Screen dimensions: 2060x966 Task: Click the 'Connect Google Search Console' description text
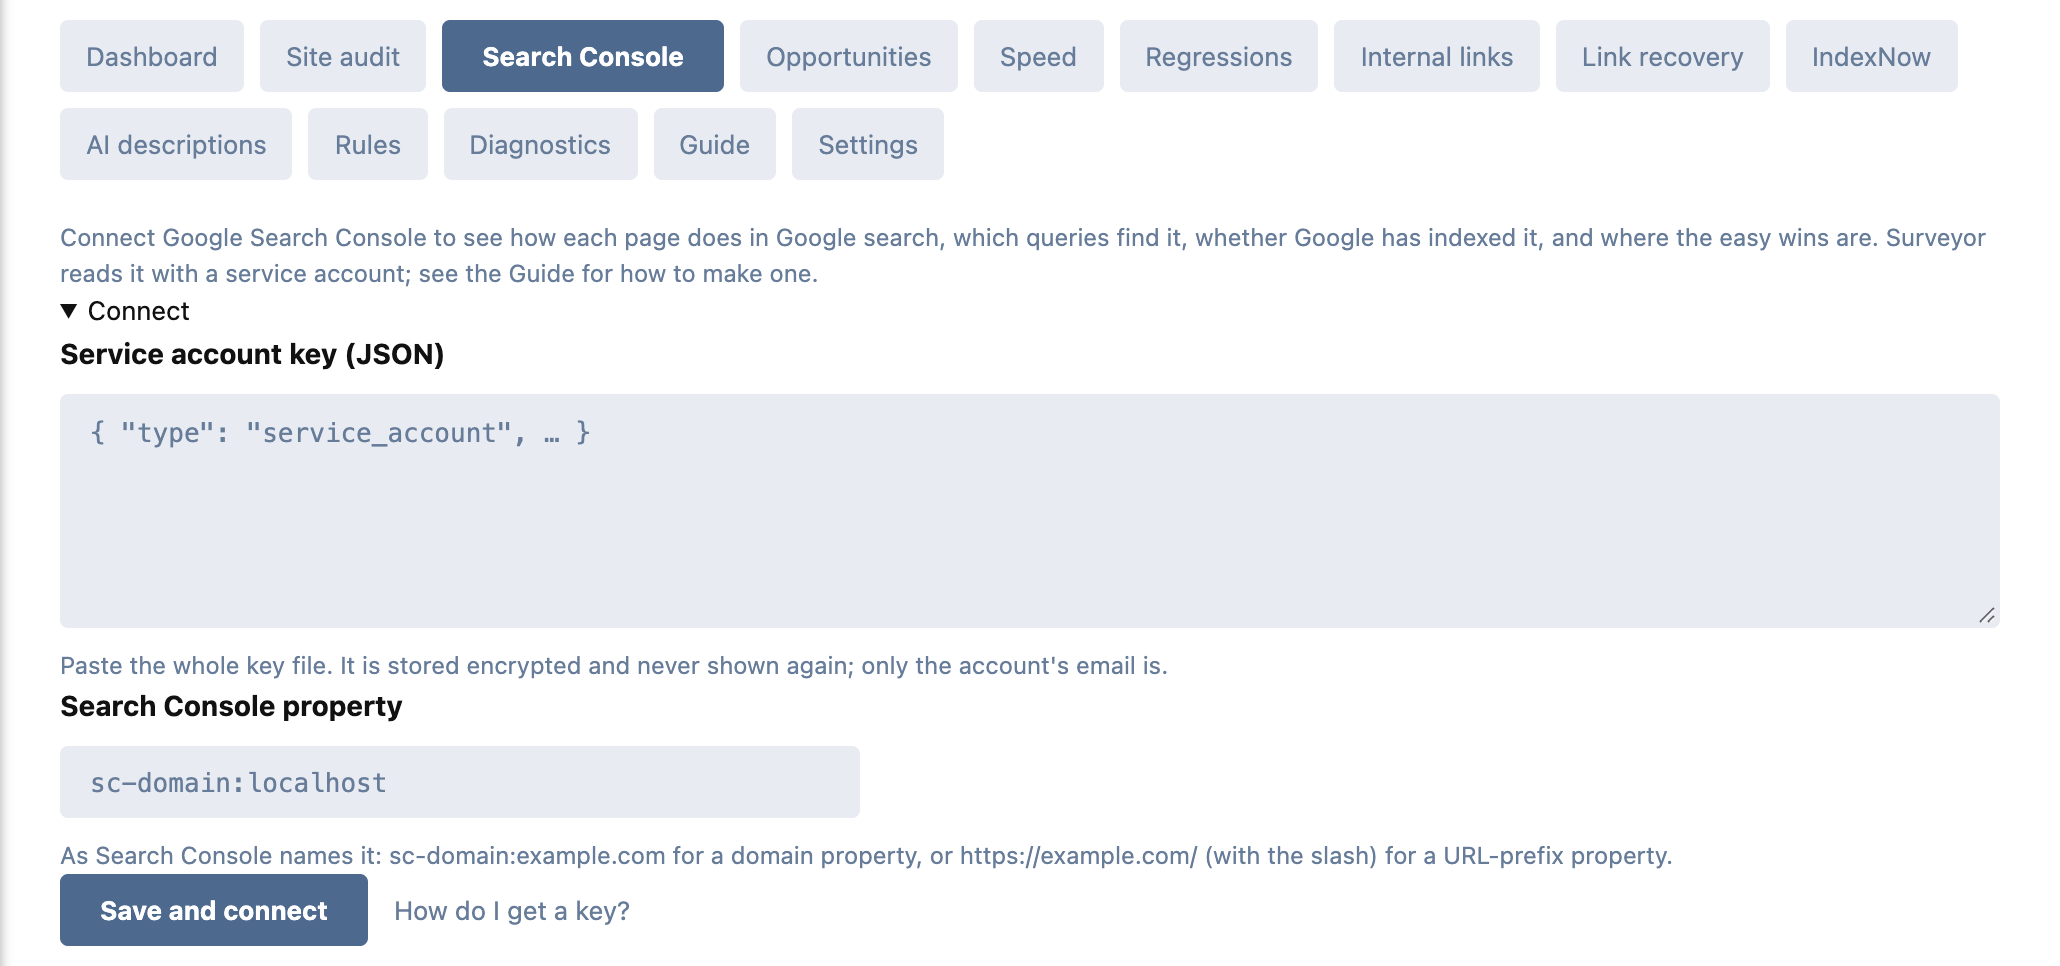coord(1023,256)
